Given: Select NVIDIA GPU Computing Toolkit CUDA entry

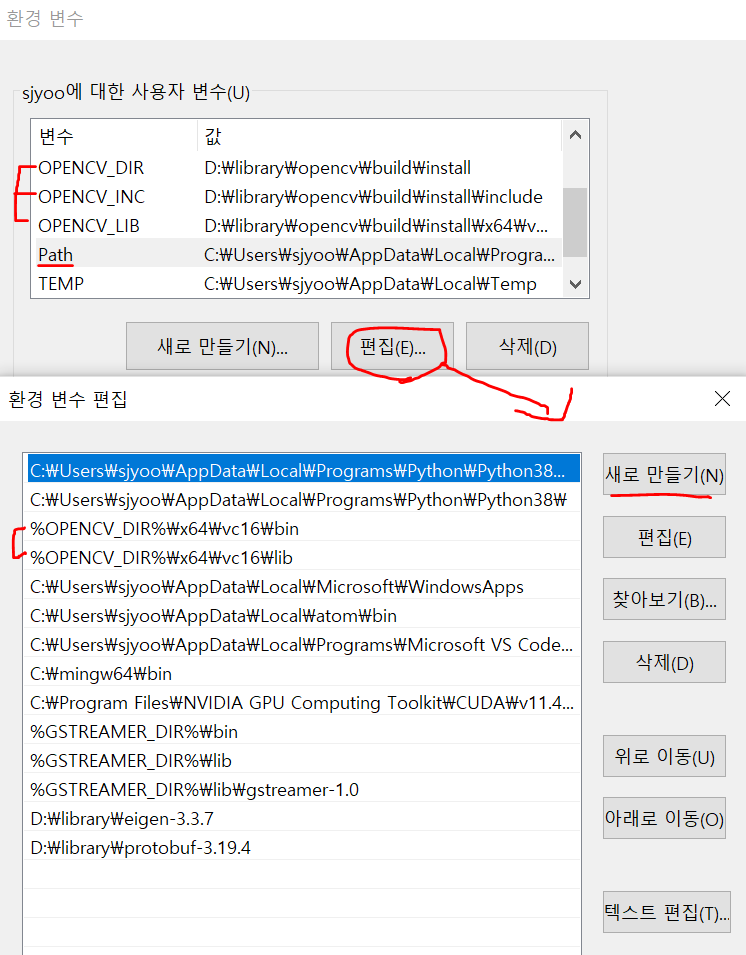Looking at the screenshot, I should coord(303,702).
